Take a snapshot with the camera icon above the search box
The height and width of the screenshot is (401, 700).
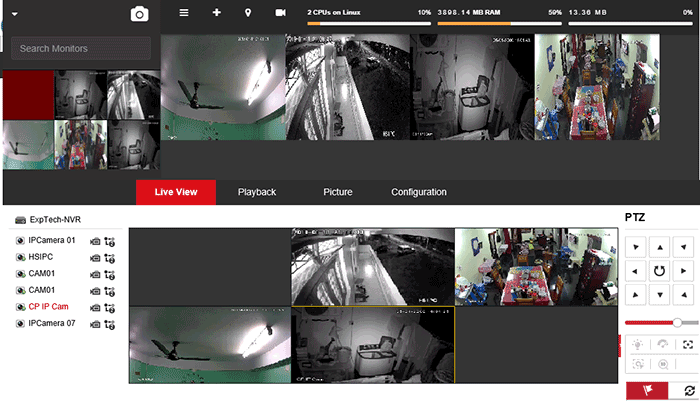(139, 14)
